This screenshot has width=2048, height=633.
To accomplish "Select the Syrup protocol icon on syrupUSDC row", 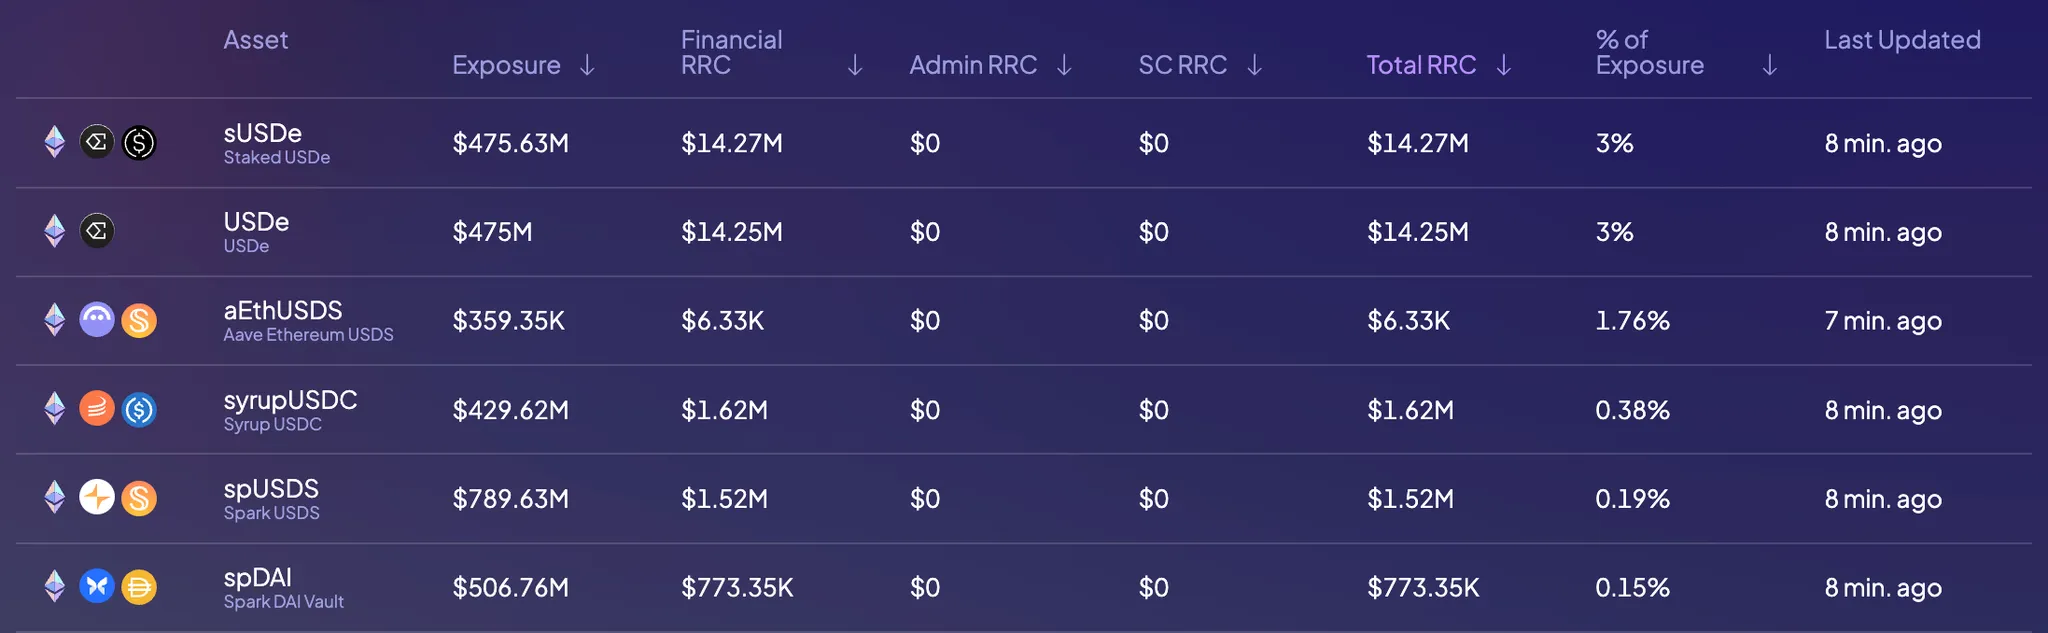I will coord(97,409).
